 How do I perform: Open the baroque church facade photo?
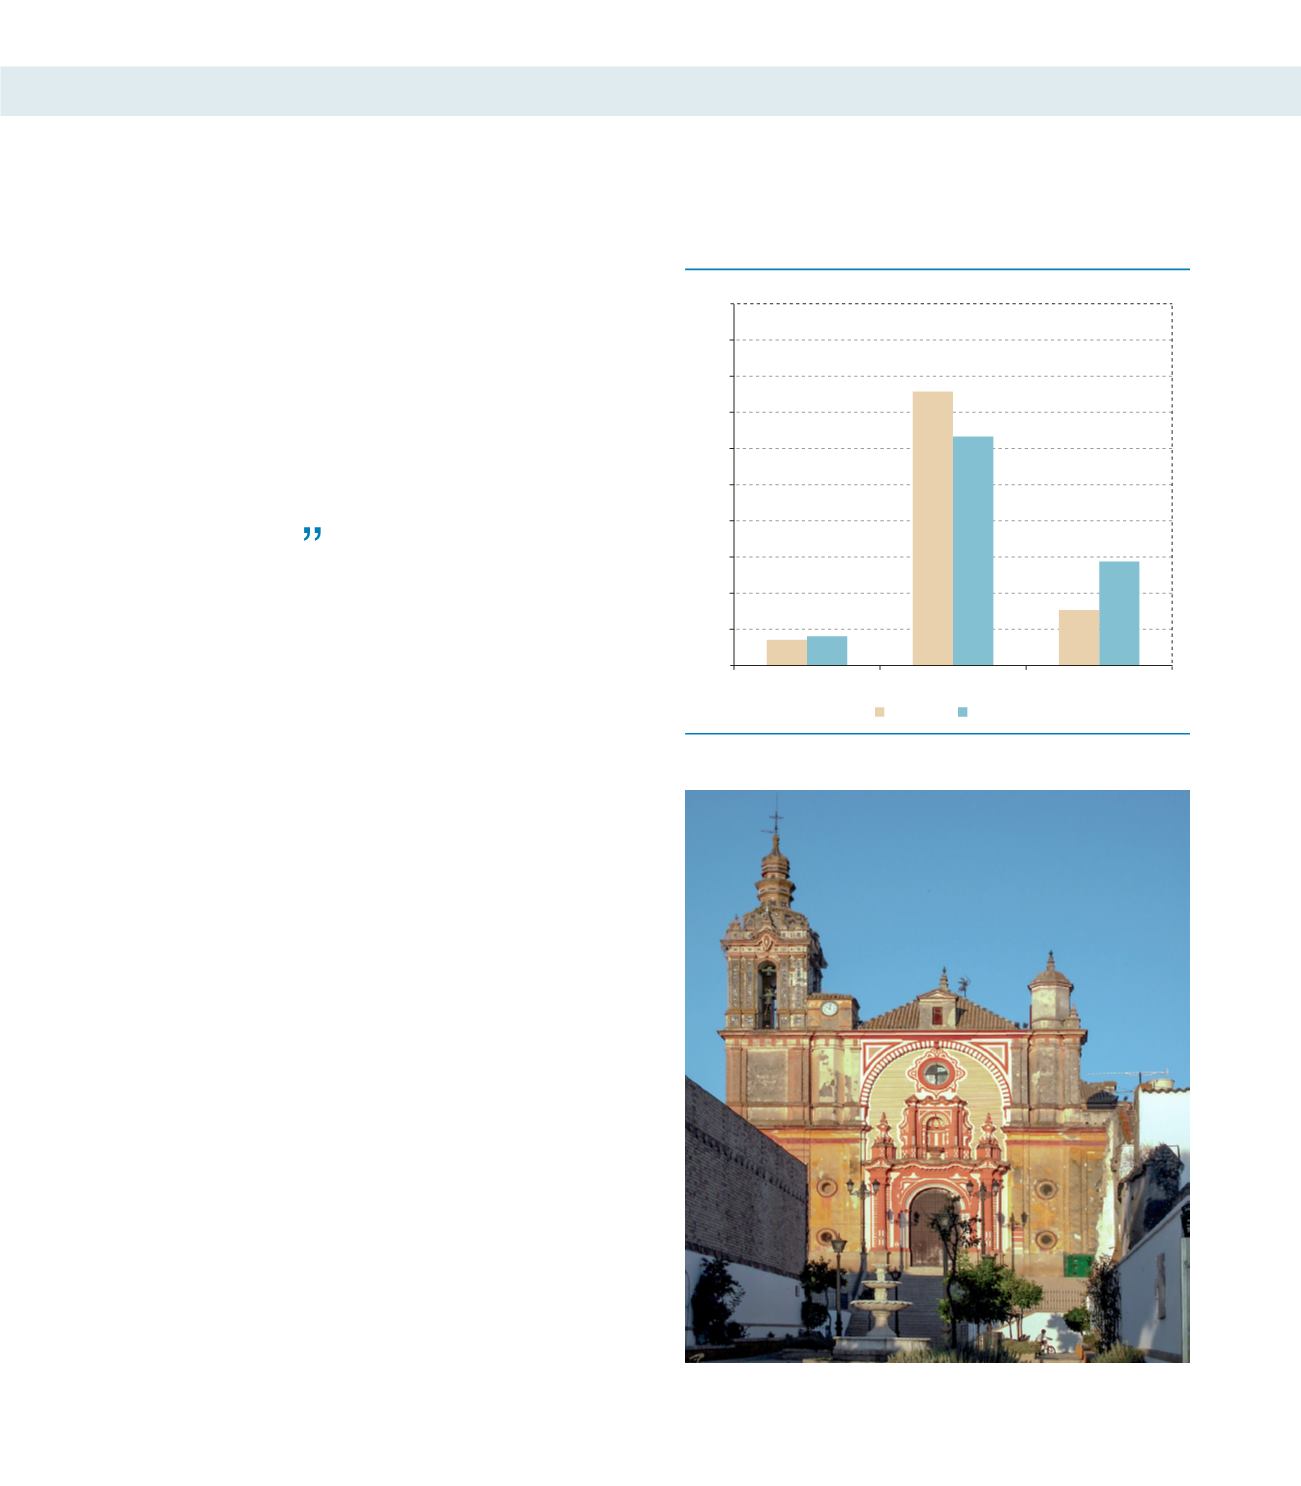(x=937, y=1076)
